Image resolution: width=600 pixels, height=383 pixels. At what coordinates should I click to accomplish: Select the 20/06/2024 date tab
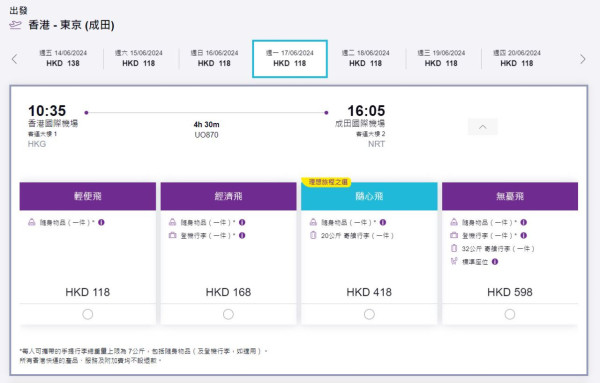(x=517, y=58)
